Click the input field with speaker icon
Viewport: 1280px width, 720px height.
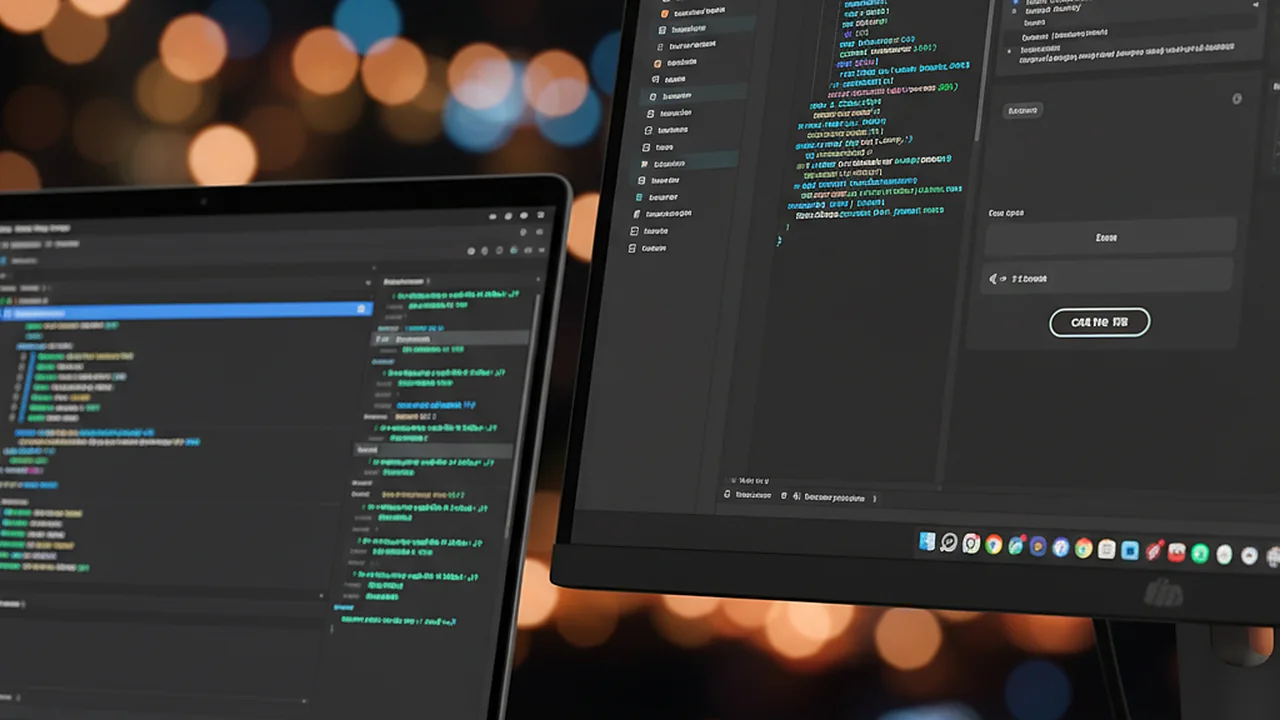1107,278
